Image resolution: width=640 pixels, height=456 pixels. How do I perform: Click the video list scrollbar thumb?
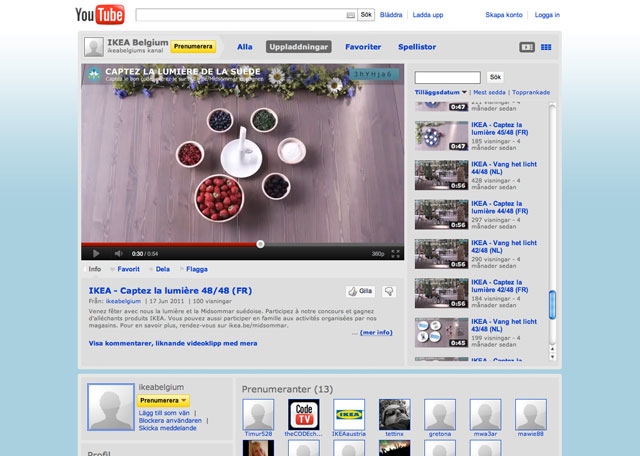(552, 305)
